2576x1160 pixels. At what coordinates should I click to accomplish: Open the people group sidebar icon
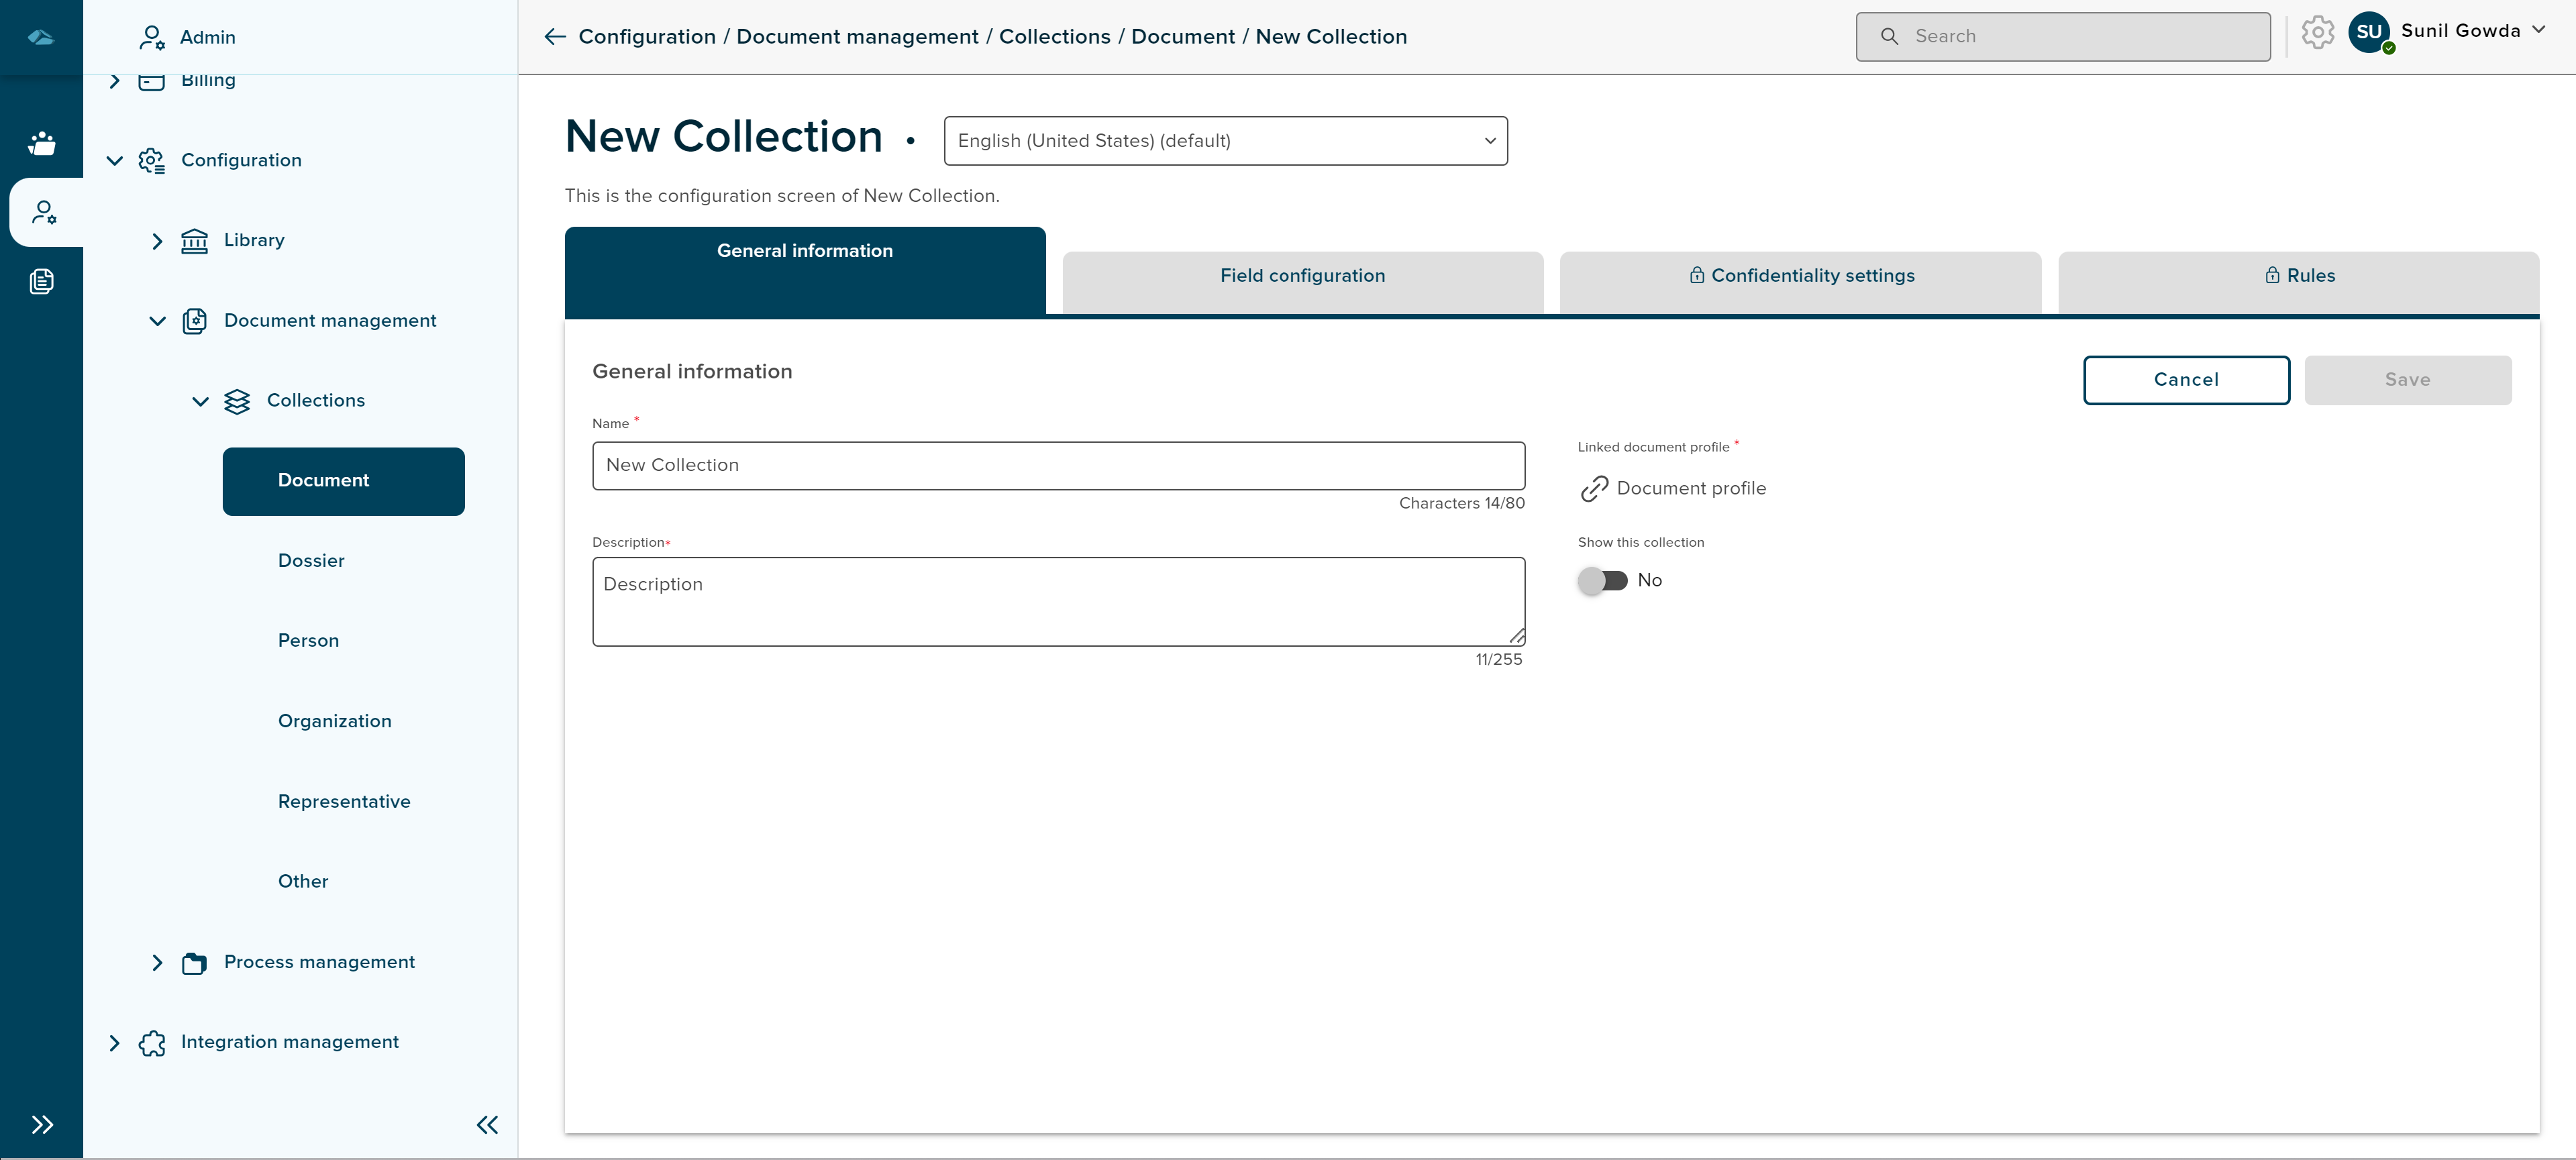pos(41,144)
